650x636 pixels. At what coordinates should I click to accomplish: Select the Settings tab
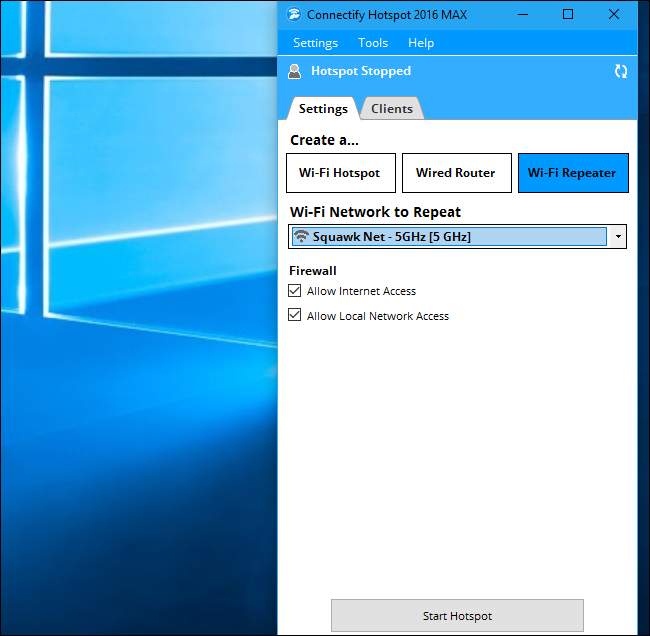[323, 109]
